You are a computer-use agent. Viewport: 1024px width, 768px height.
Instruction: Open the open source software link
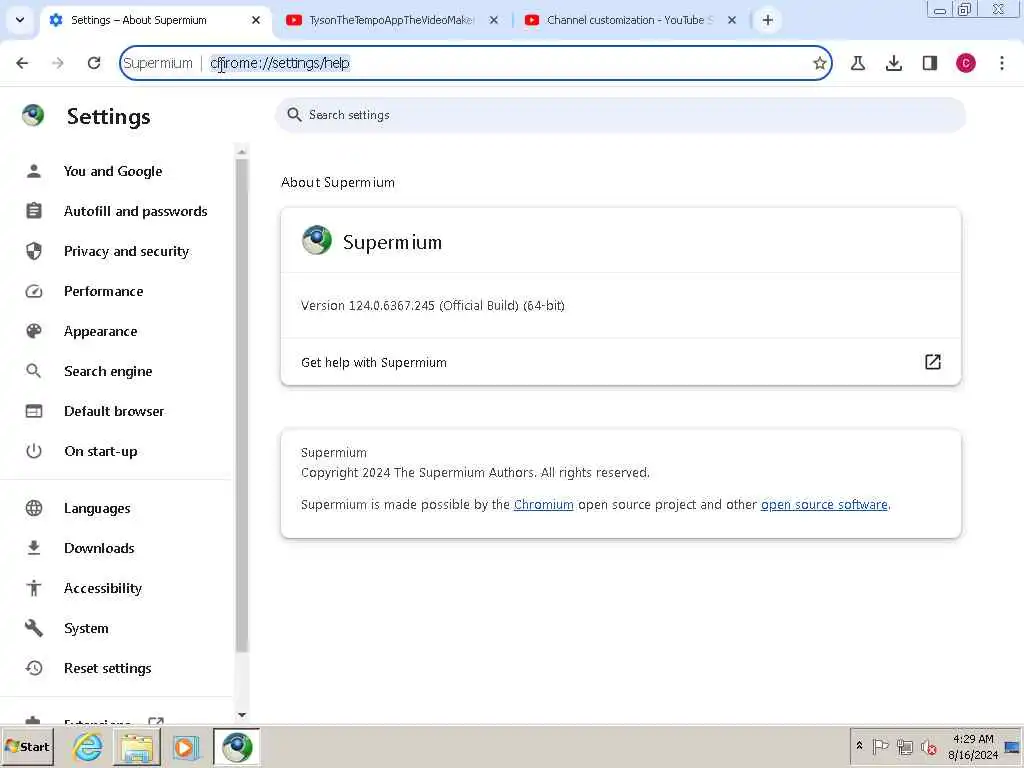(x=824, y=504)
